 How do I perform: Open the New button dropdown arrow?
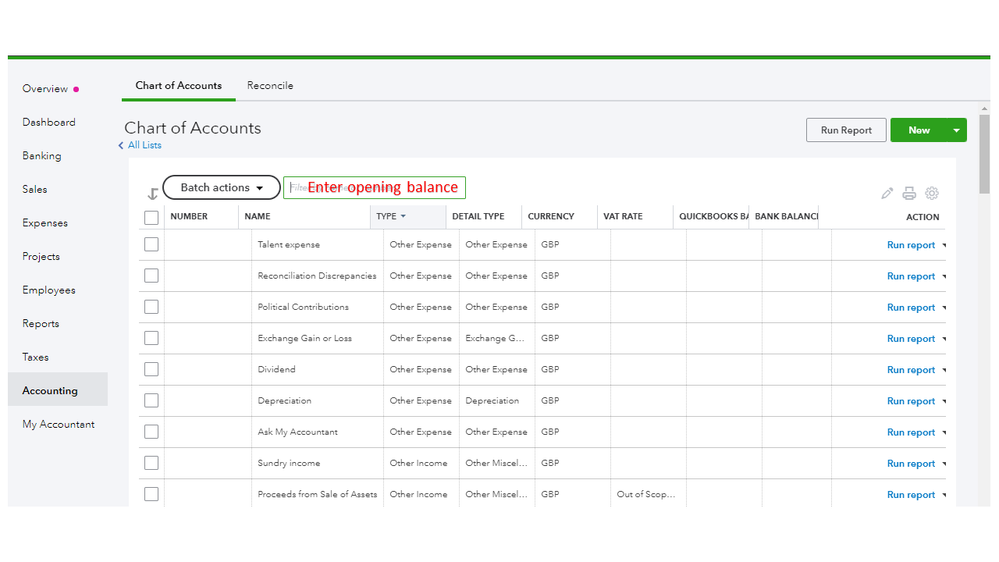pyautogui.click(x=956, y=130)
